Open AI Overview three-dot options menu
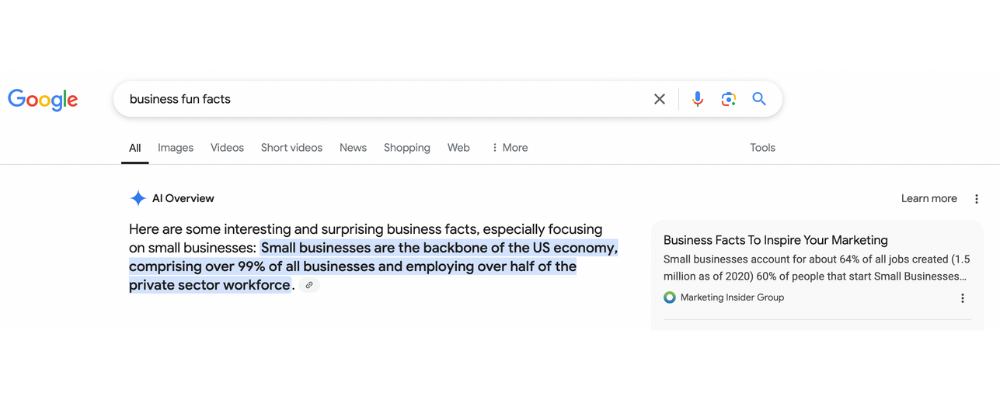The width and height of the screenshot is (1000, 400). pos(977,199)
